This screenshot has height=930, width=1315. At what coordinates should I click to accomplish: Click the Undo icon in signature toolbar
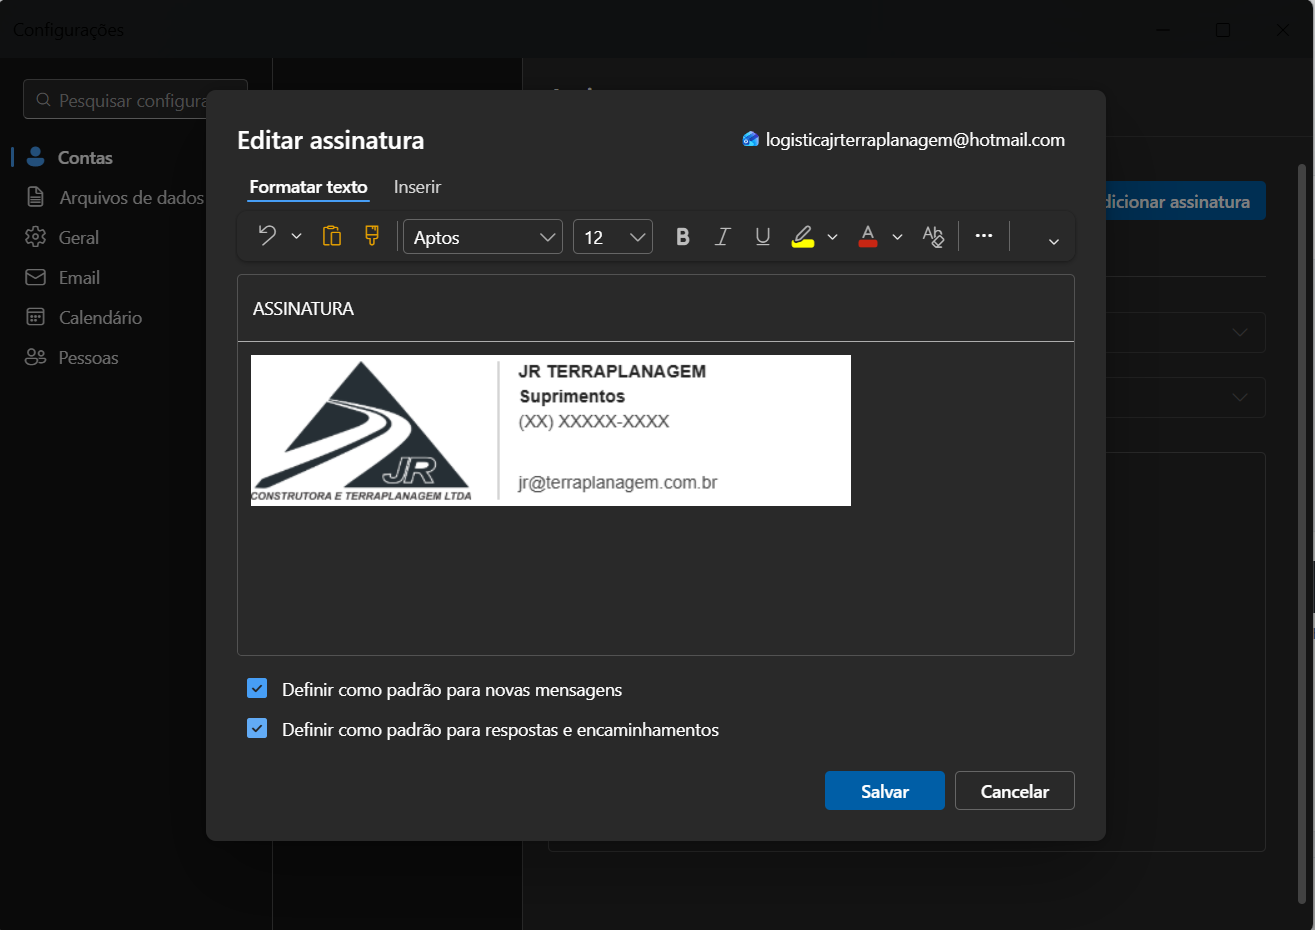[x=267, y=236]
